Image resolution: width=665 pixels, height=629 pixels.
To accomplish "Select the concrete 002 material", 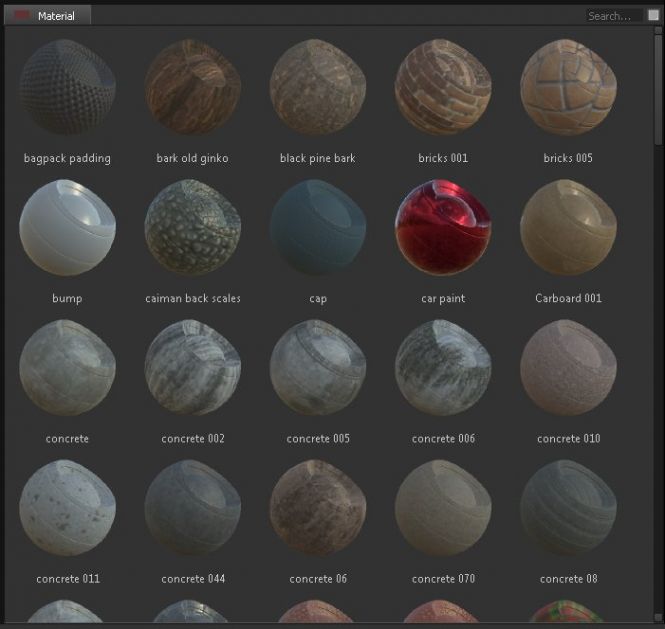I will click(193, 368).
